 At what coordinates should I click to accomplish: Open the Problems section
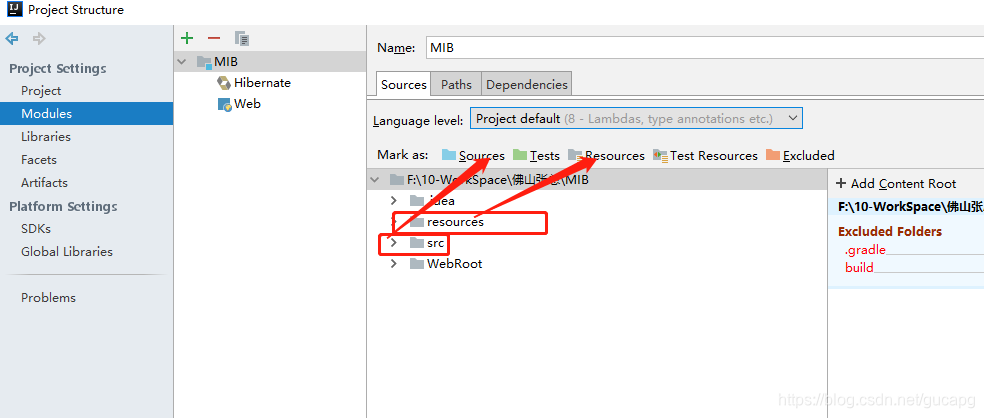48,297
